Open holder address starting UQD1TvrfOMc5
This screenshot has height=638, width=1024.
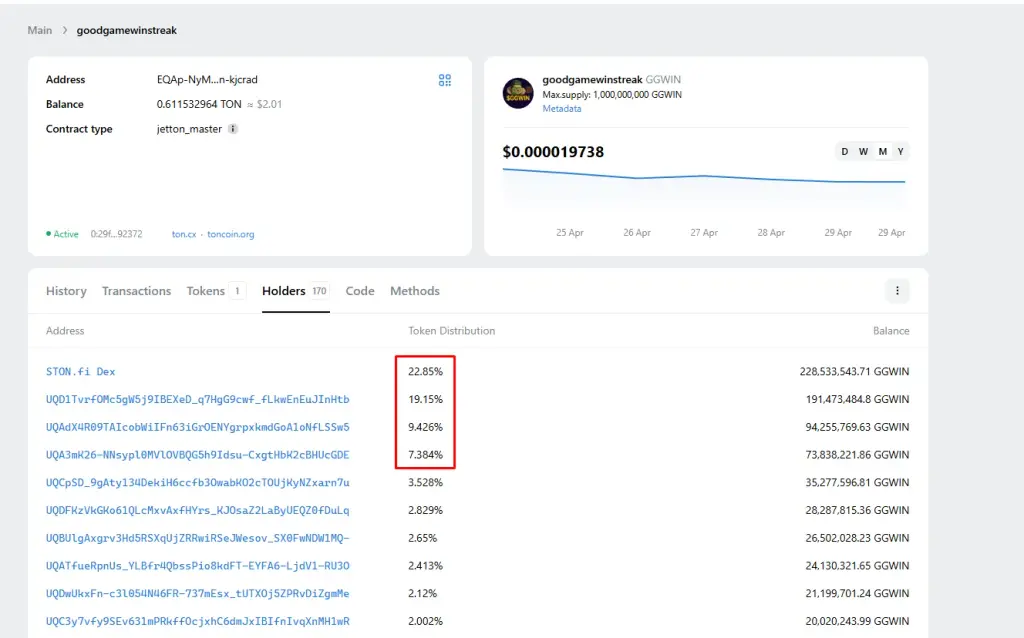[x=197, y=399]
